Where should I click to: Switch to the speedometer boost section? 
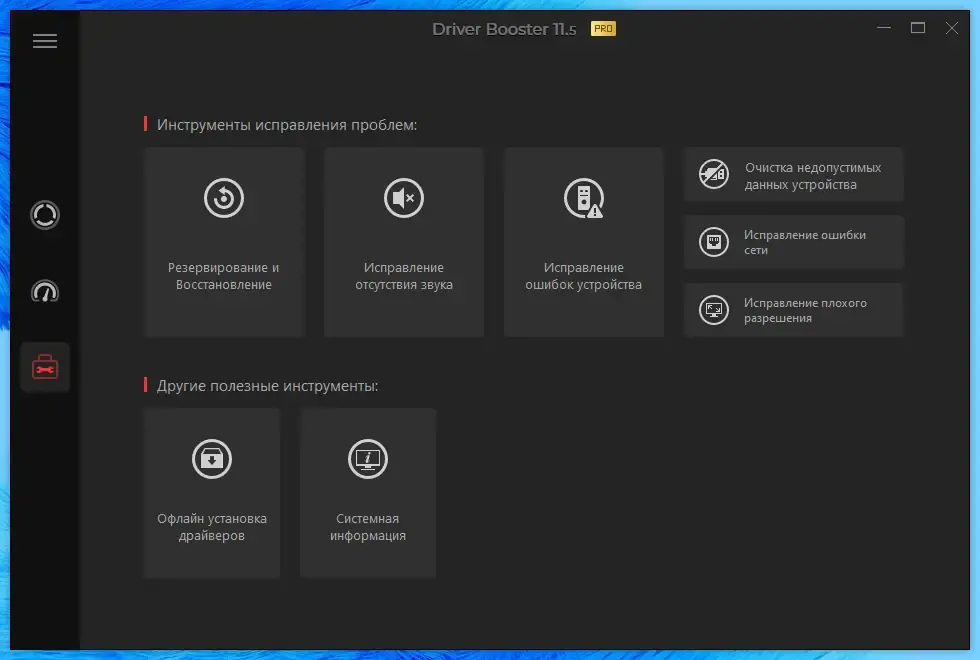[45, 291]
